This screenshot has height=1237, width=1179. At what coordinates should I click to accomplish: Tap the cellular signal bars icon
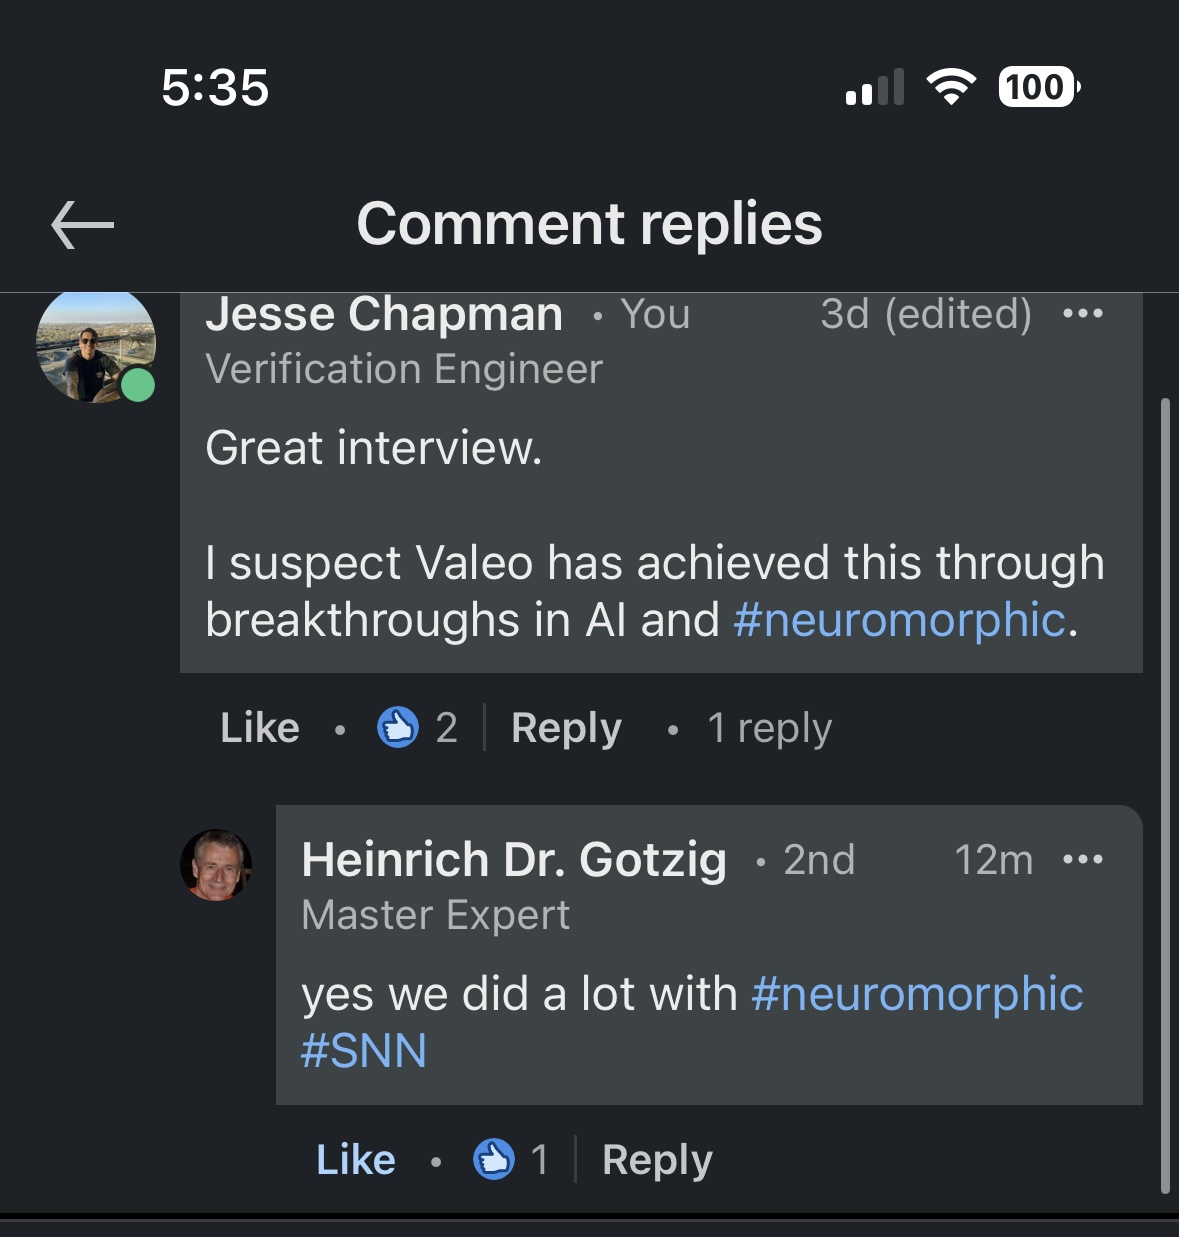click(x=875, y=87)
